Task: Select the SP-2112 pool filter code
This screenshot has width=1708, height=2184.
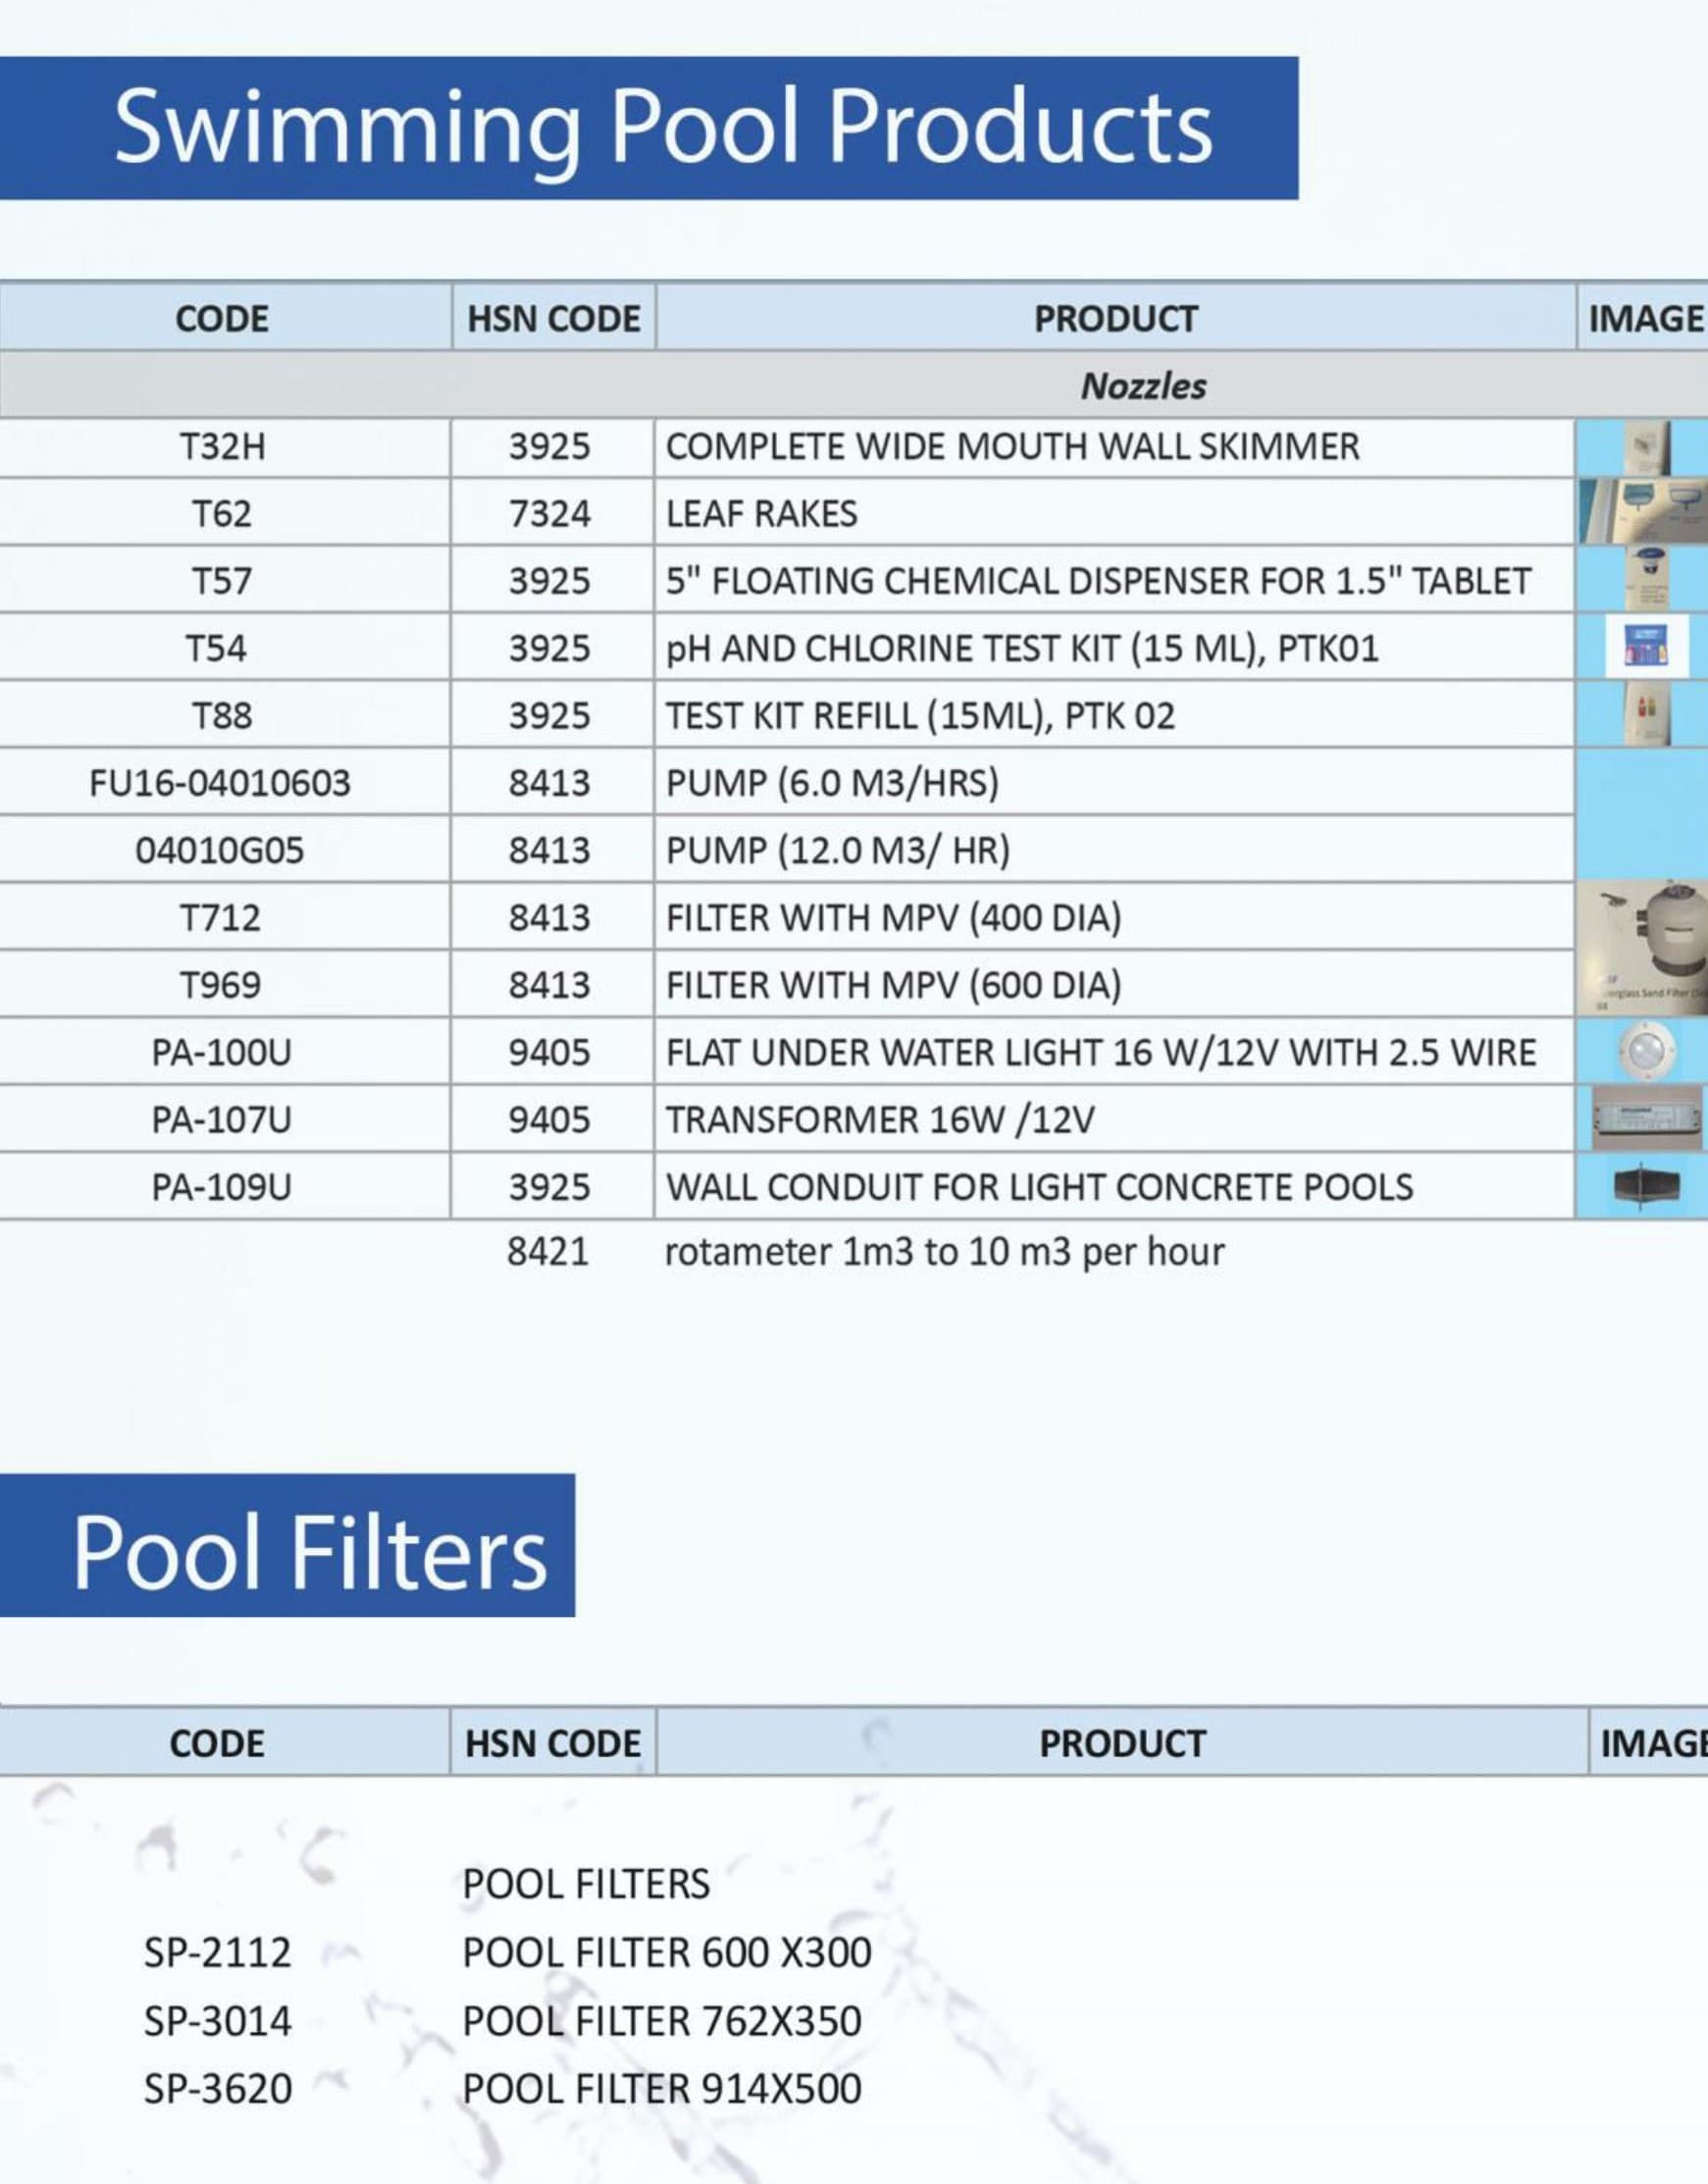Action: (x=217, y=1952)
